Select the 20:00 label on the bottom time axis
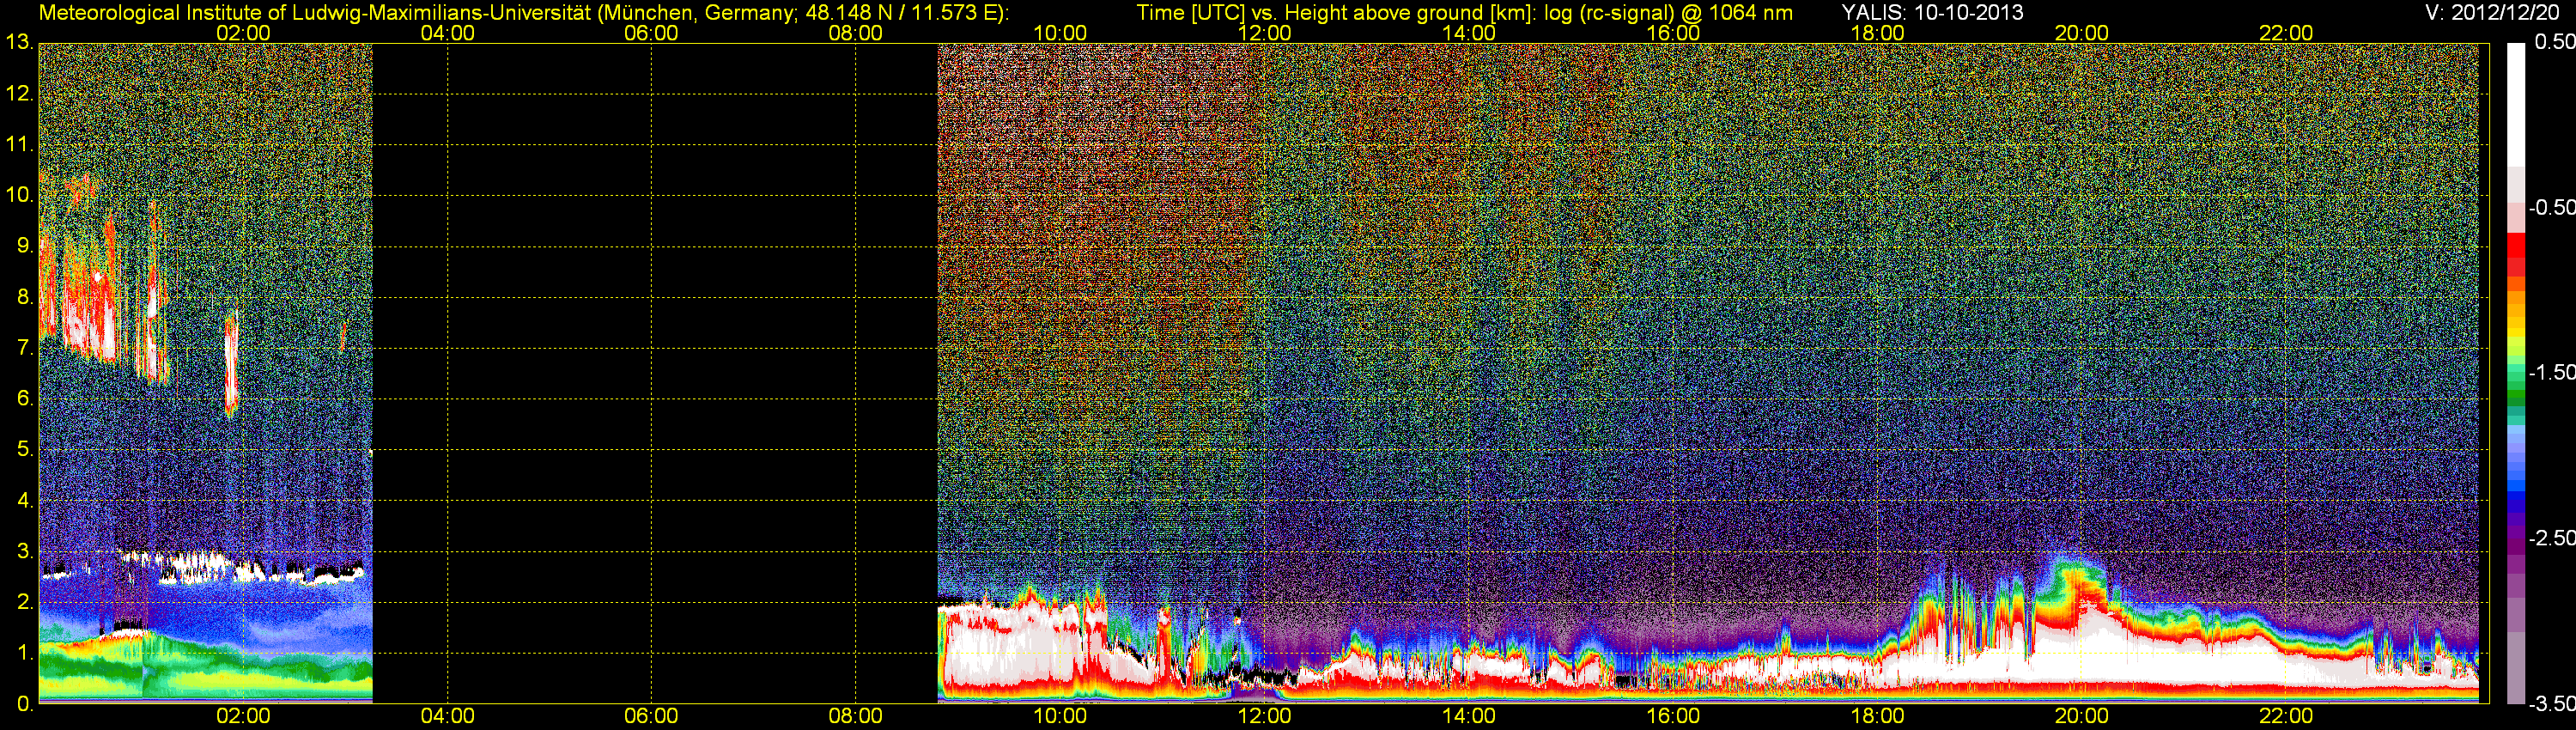 click(x=2082, y=716)
